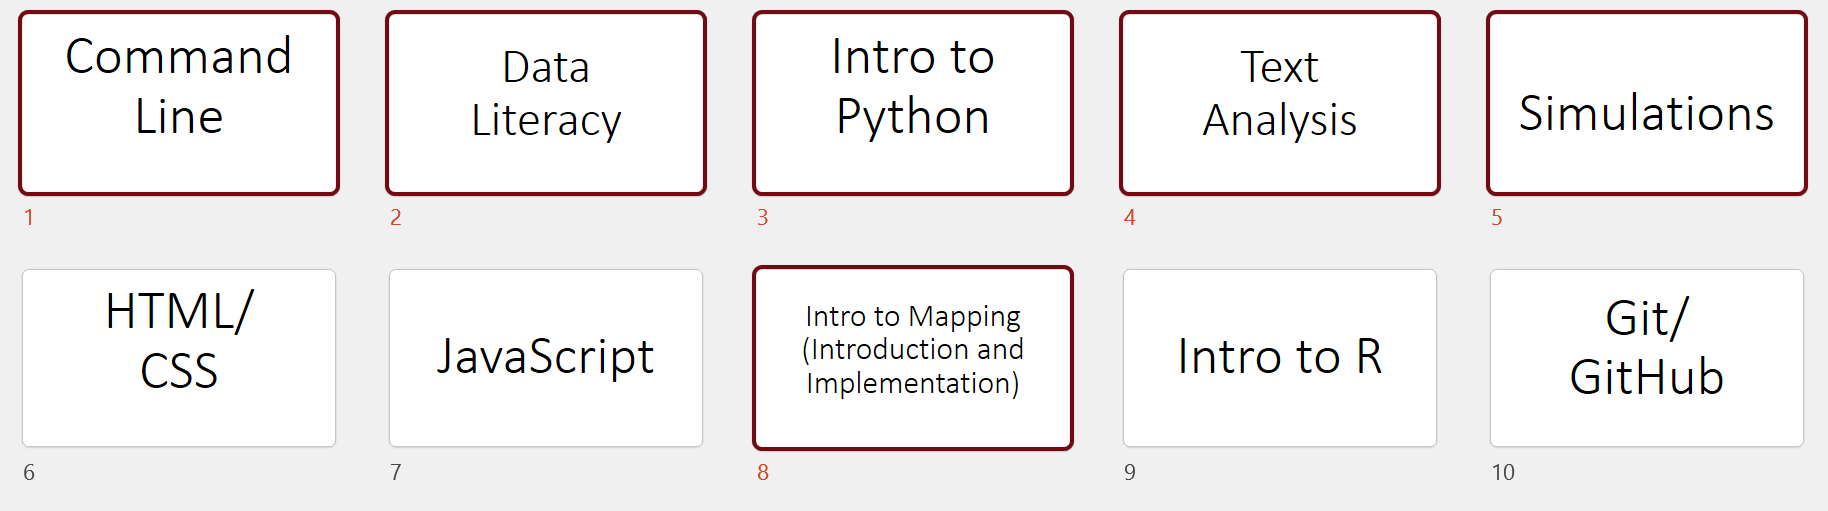
Task: Click slide number 4 label
Action: coord(1130,217)
